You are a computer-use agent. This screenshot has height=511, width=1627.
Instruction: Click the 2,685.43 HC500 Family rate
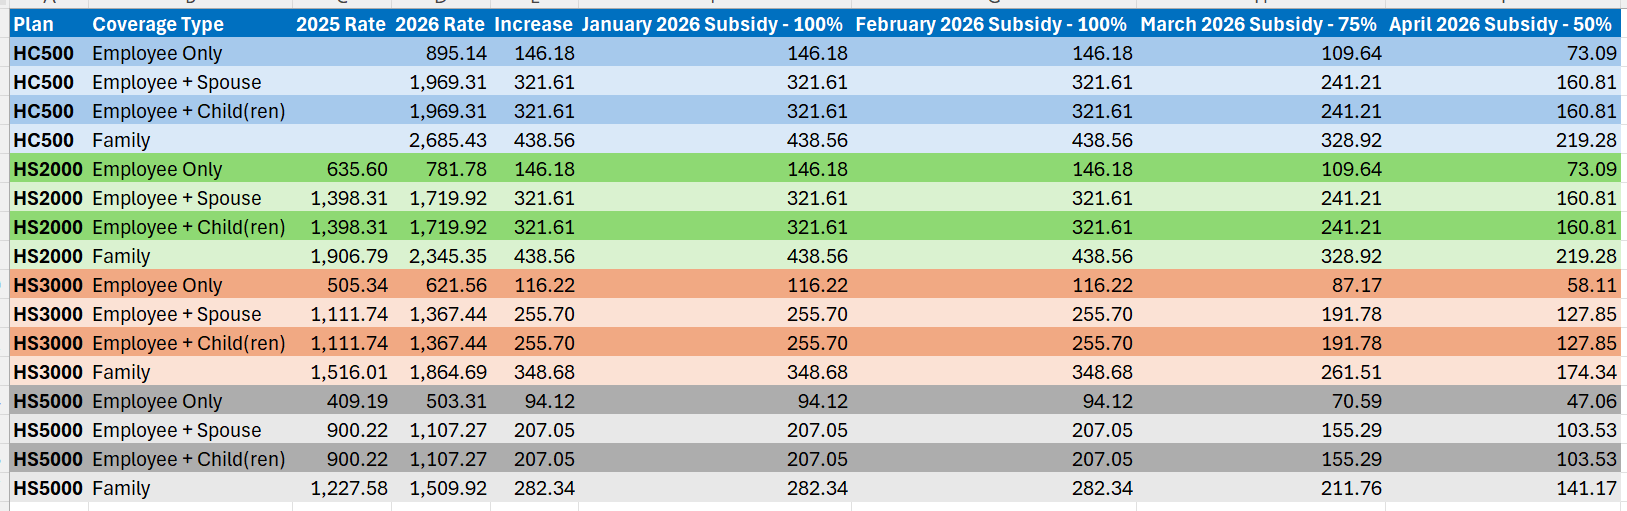click(448, 140)
